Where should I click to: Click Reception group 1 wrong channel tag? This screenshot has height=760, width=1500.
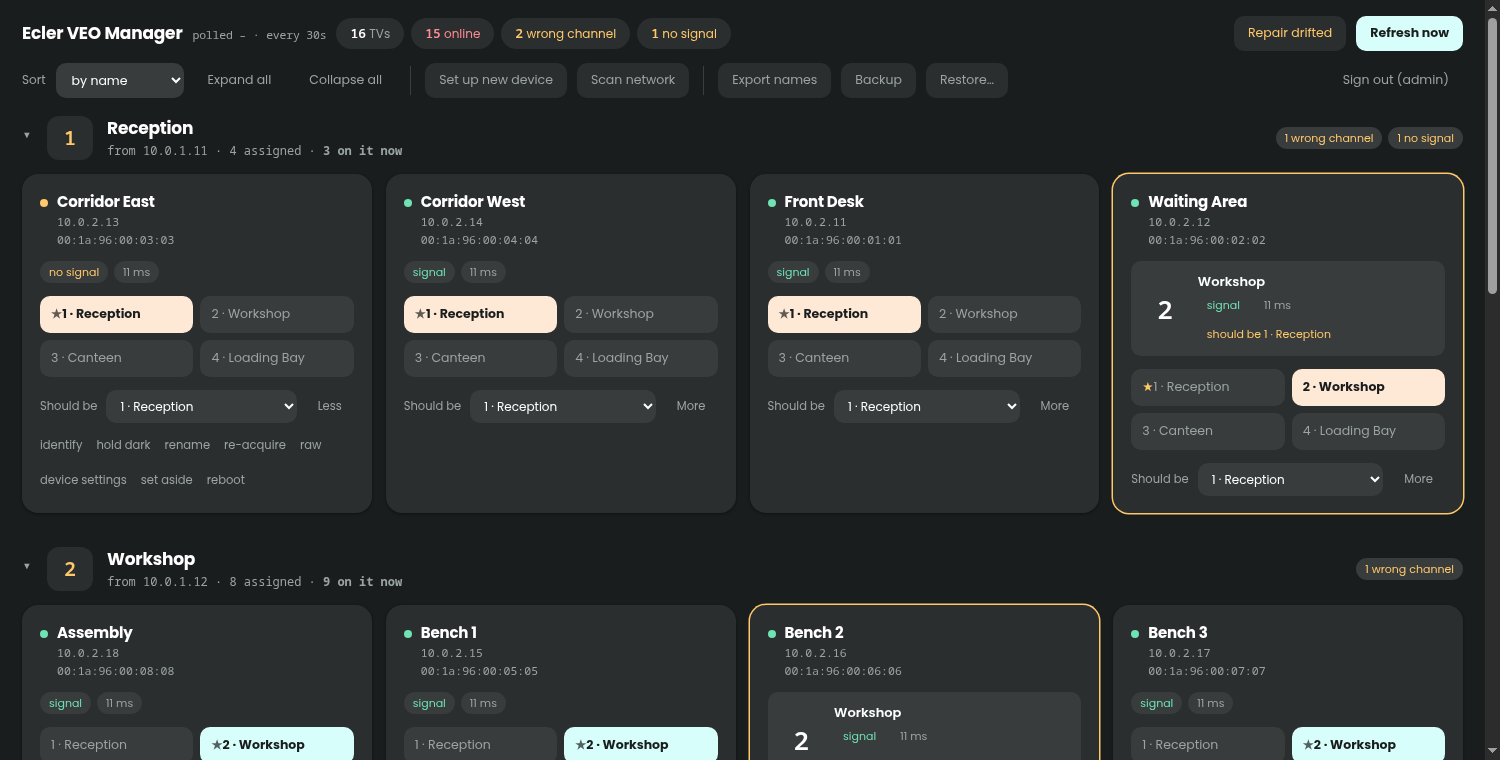pos(1329,138)
